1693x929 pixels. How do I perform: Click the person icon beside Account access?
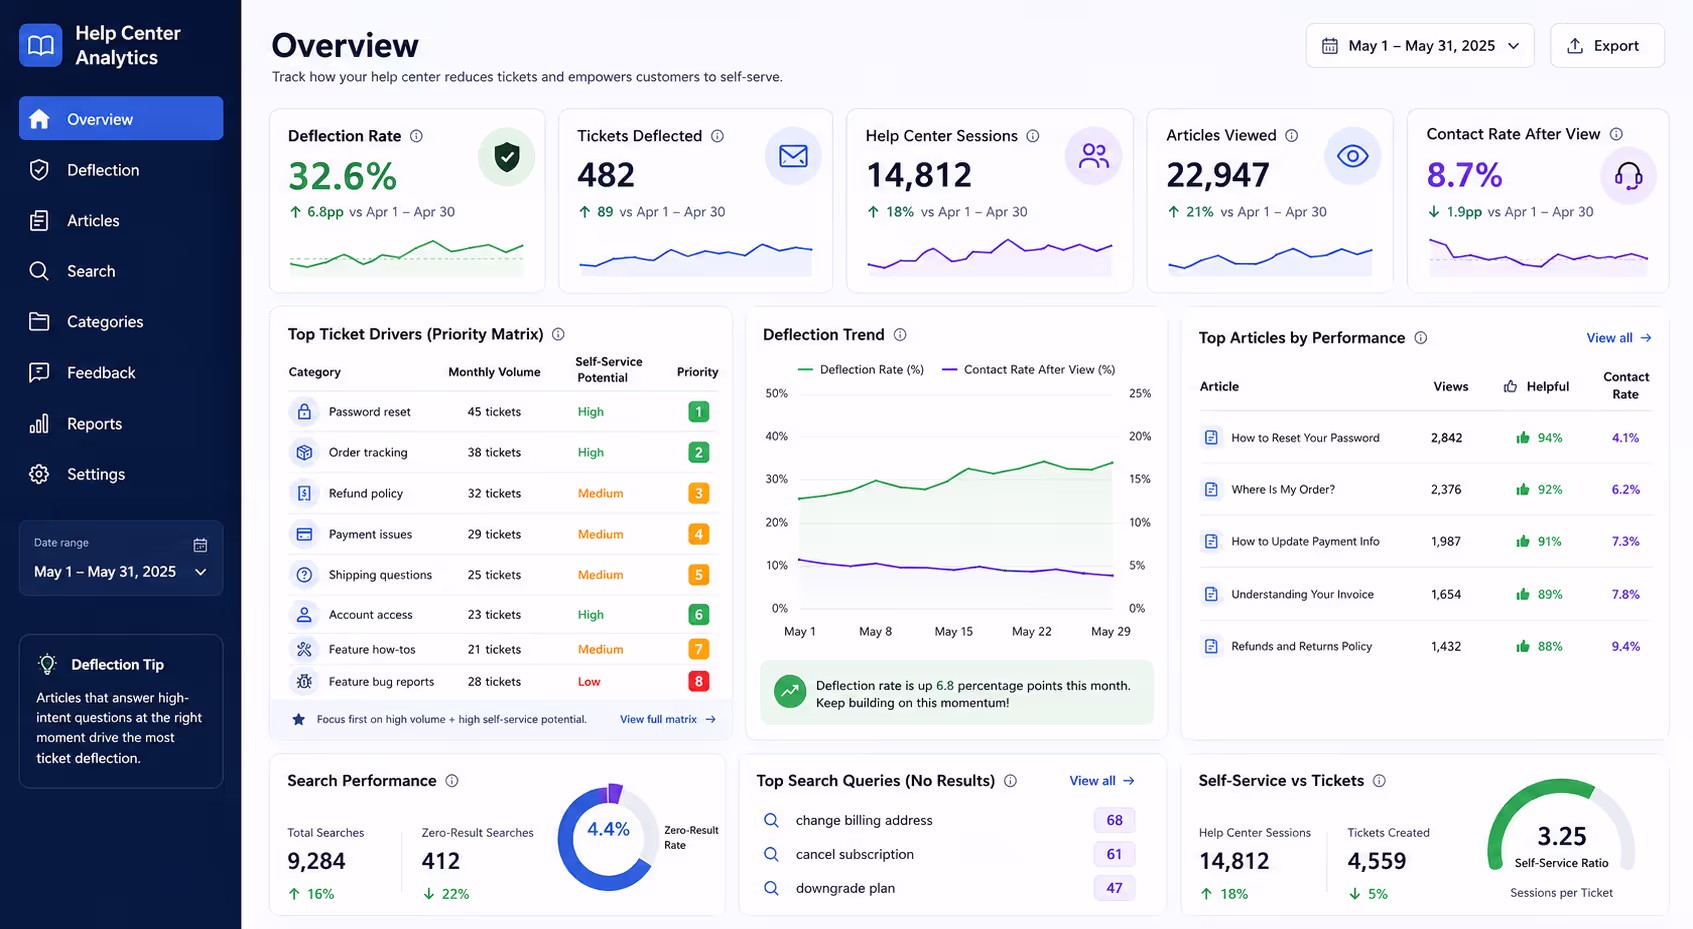[x=304, y=615]
